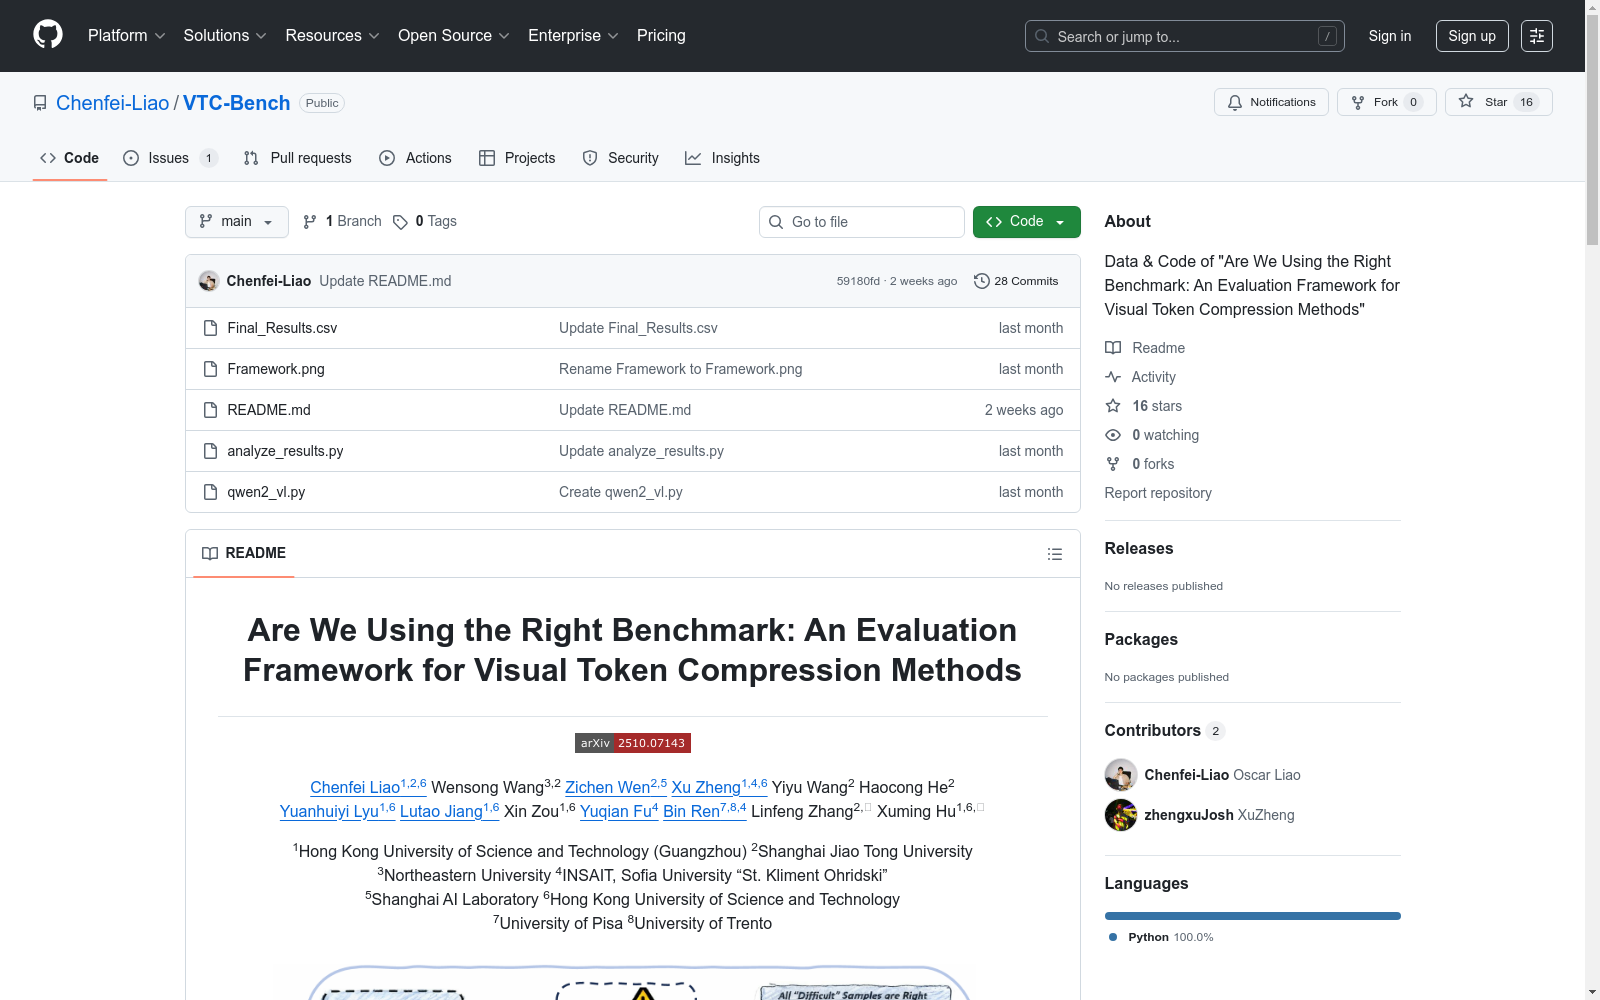Switch to the Code tab
This screenshot has width=1600, height=1000.
click(x=70, y=158)
